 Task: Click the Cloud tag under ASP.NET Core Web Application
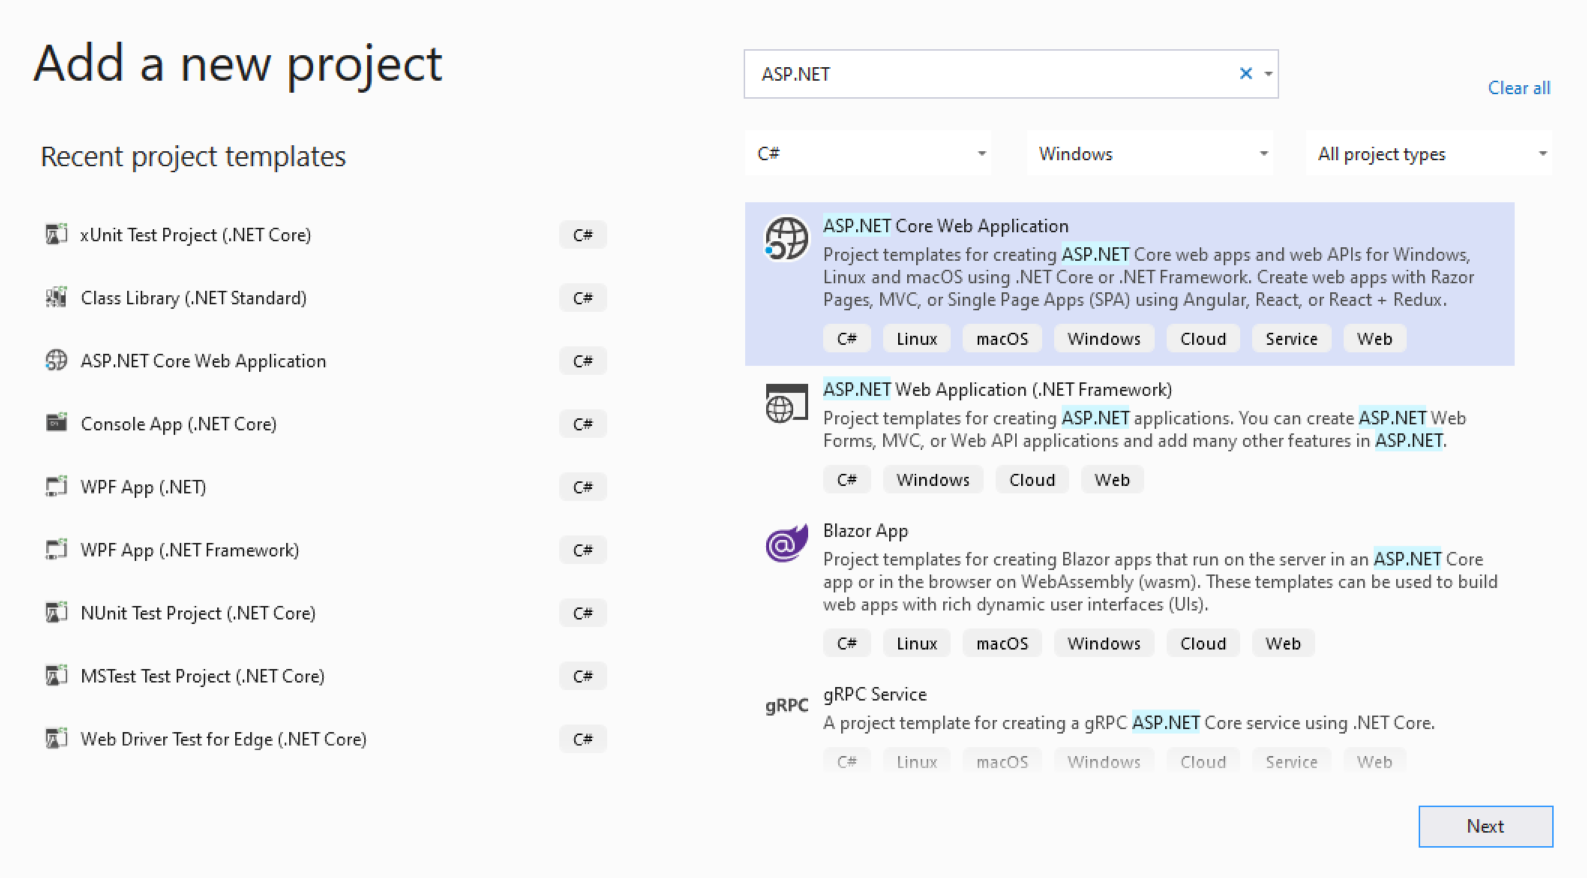(x=1203, y=339)
